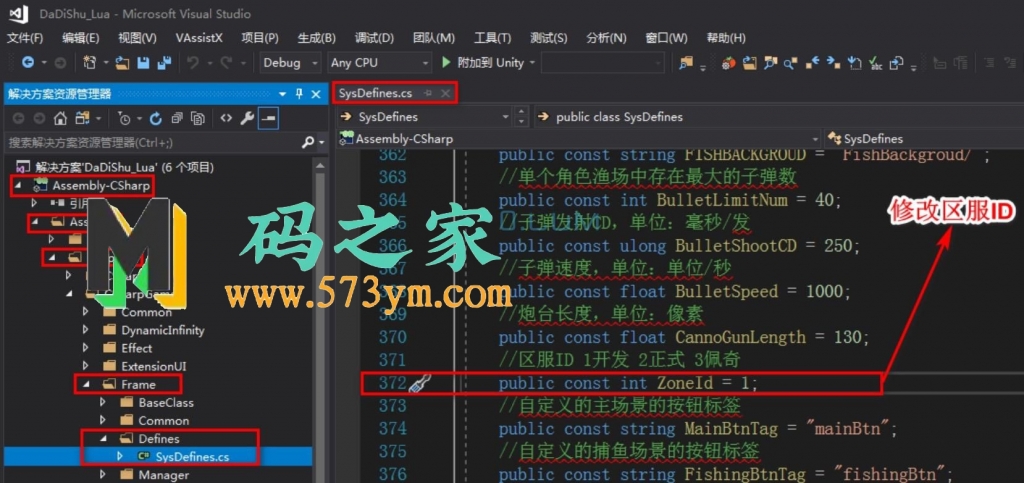Select SysDefines.cs in Solution Explorer
1024x483 pixels.
click(192, 456)
